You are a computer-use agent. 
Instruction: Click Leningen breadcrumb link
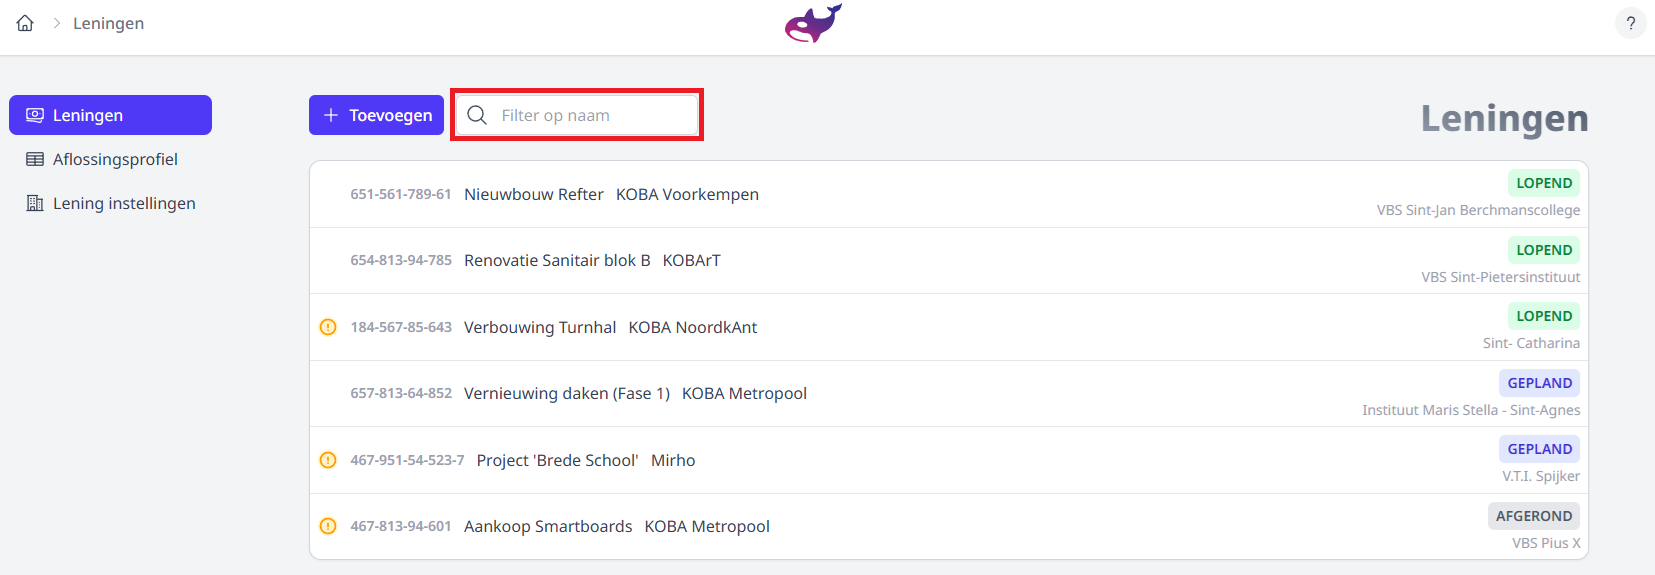pos(108,23)
